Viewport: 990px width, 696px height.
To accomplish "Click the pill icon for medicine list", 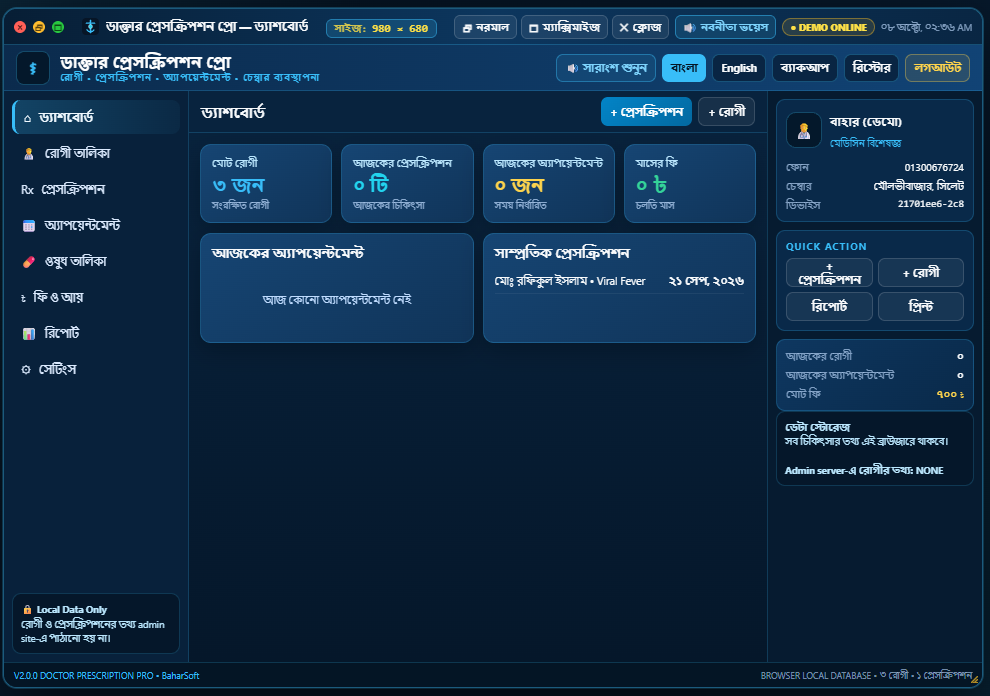I will point(28,261).
